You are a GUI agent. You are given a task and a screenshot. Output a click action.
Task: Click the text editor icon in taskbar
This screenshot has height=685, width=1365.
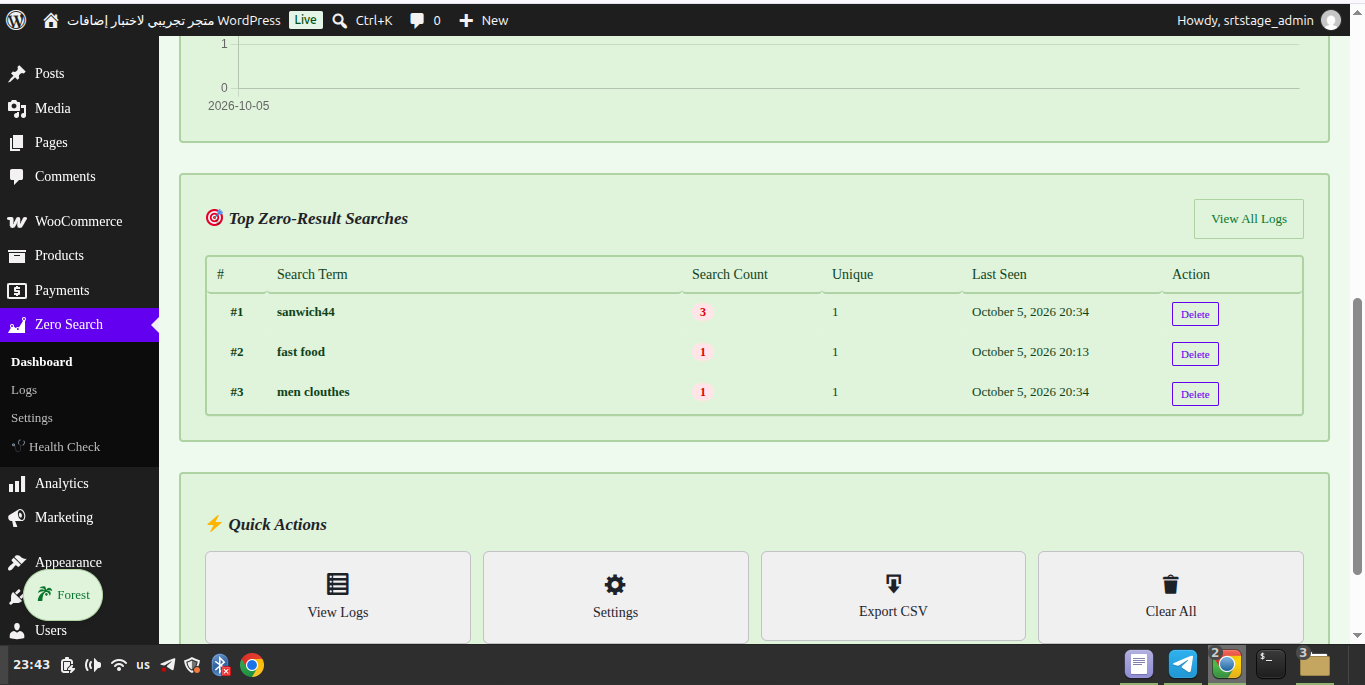click(1139, 664)
